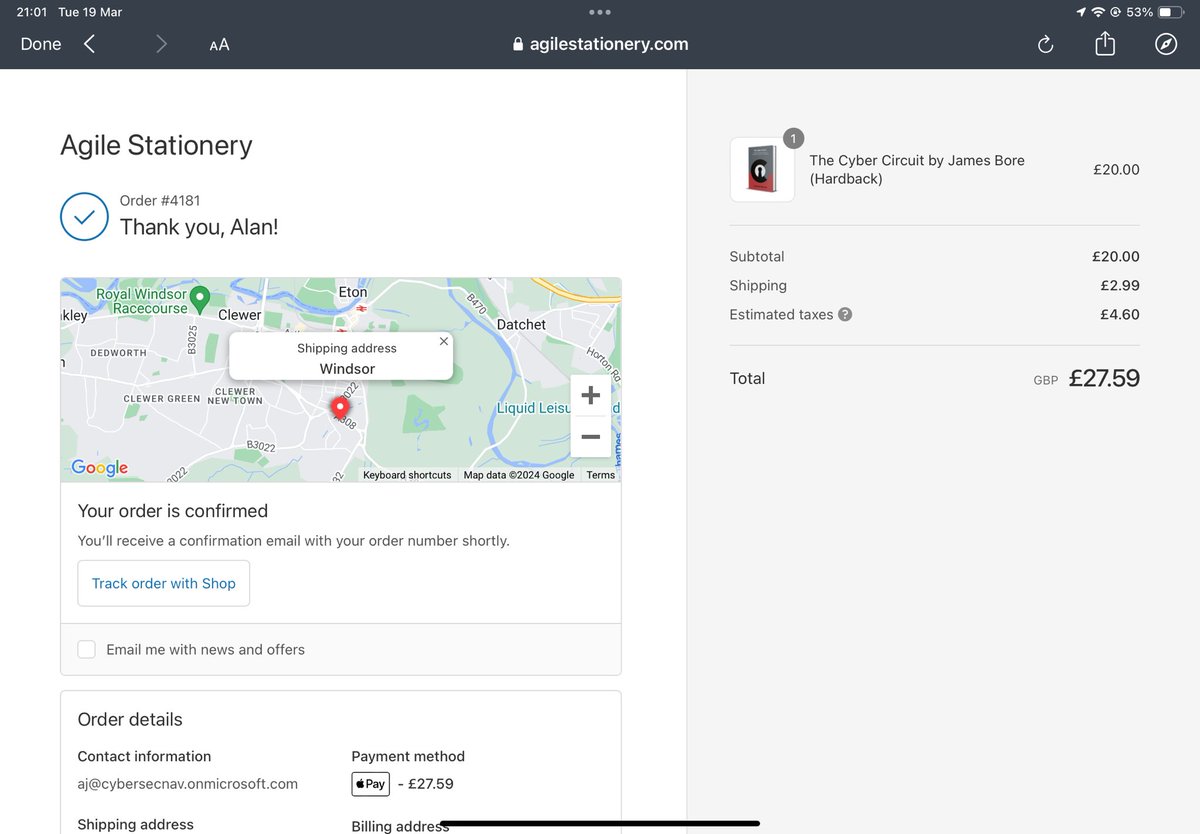Click the Order details heading
This screenshot has height=834, width=1200.
point(130,719)
